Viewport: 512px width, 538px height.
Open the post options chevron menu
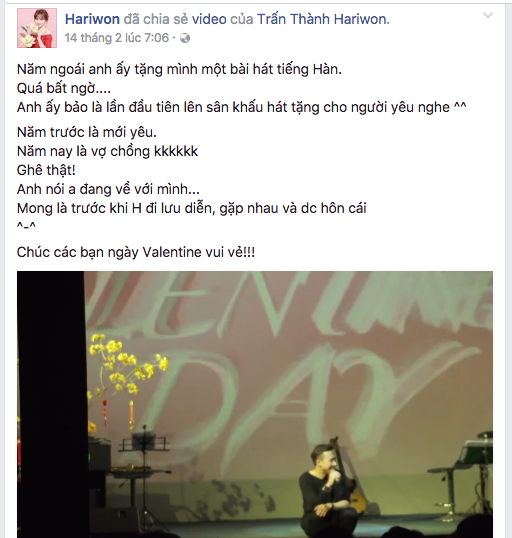click(488, 15)
